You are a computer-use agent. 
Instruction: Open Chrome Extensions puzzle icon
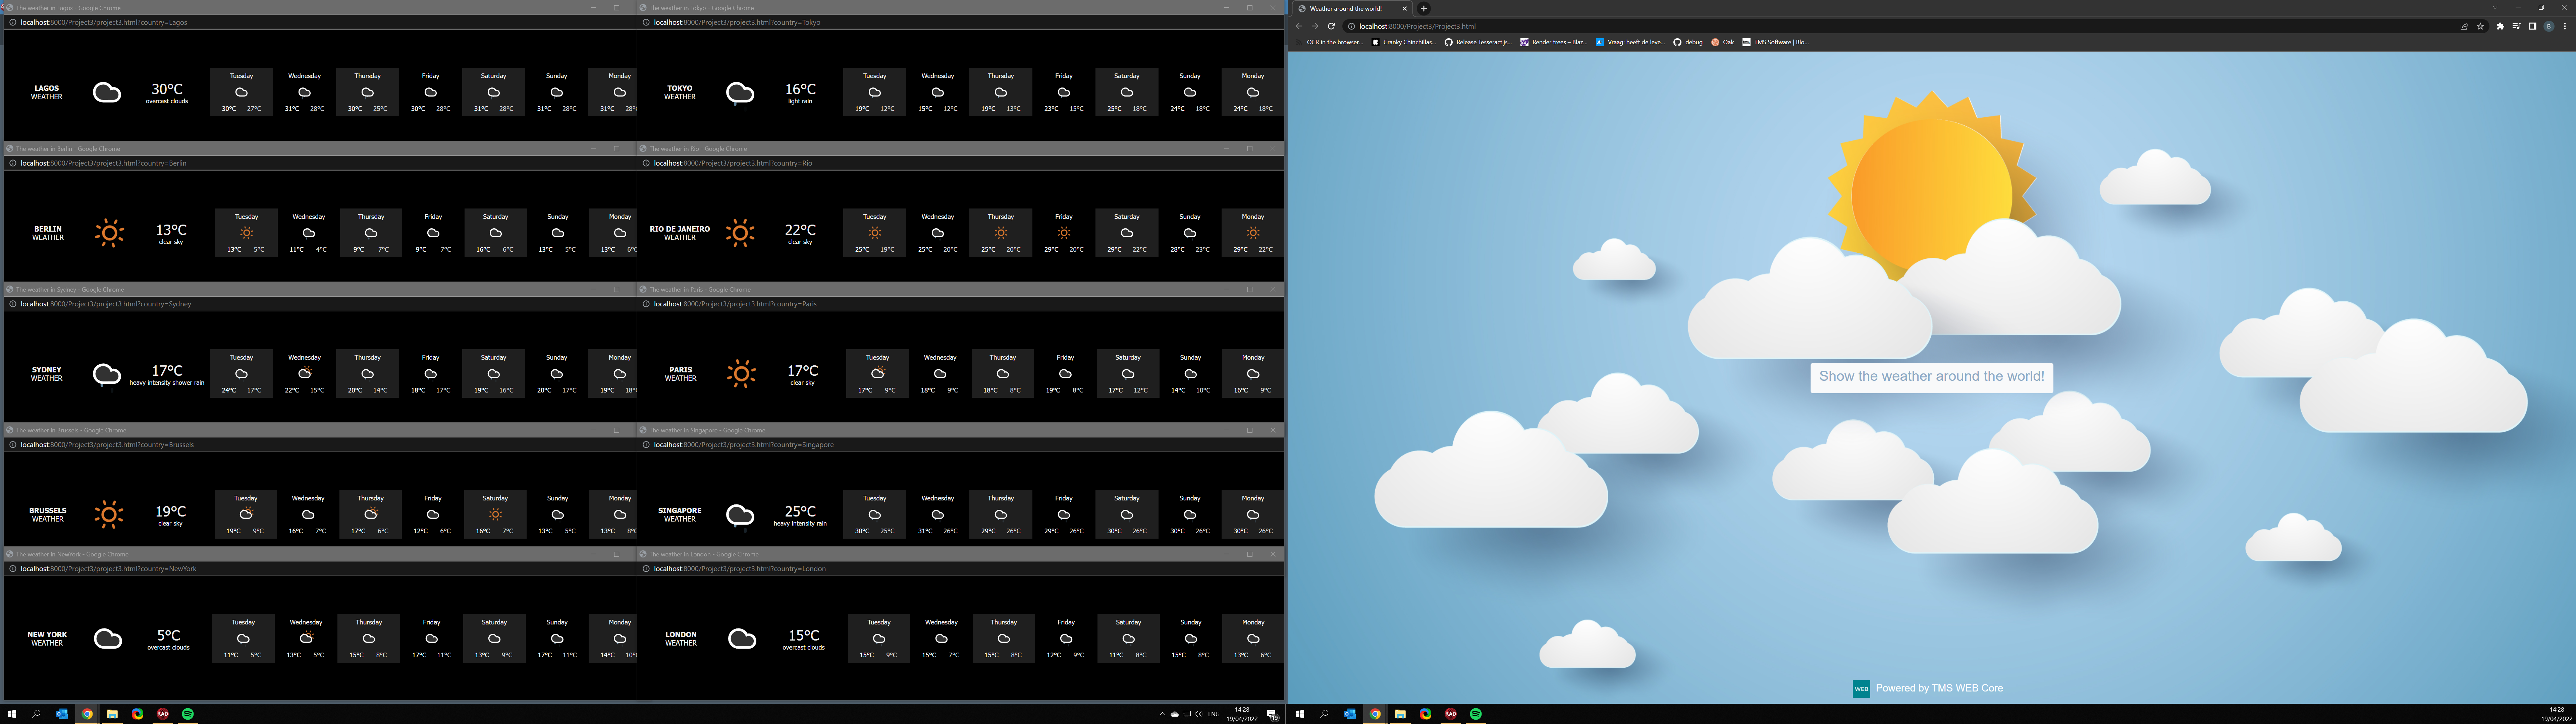tap(2500, 26)
